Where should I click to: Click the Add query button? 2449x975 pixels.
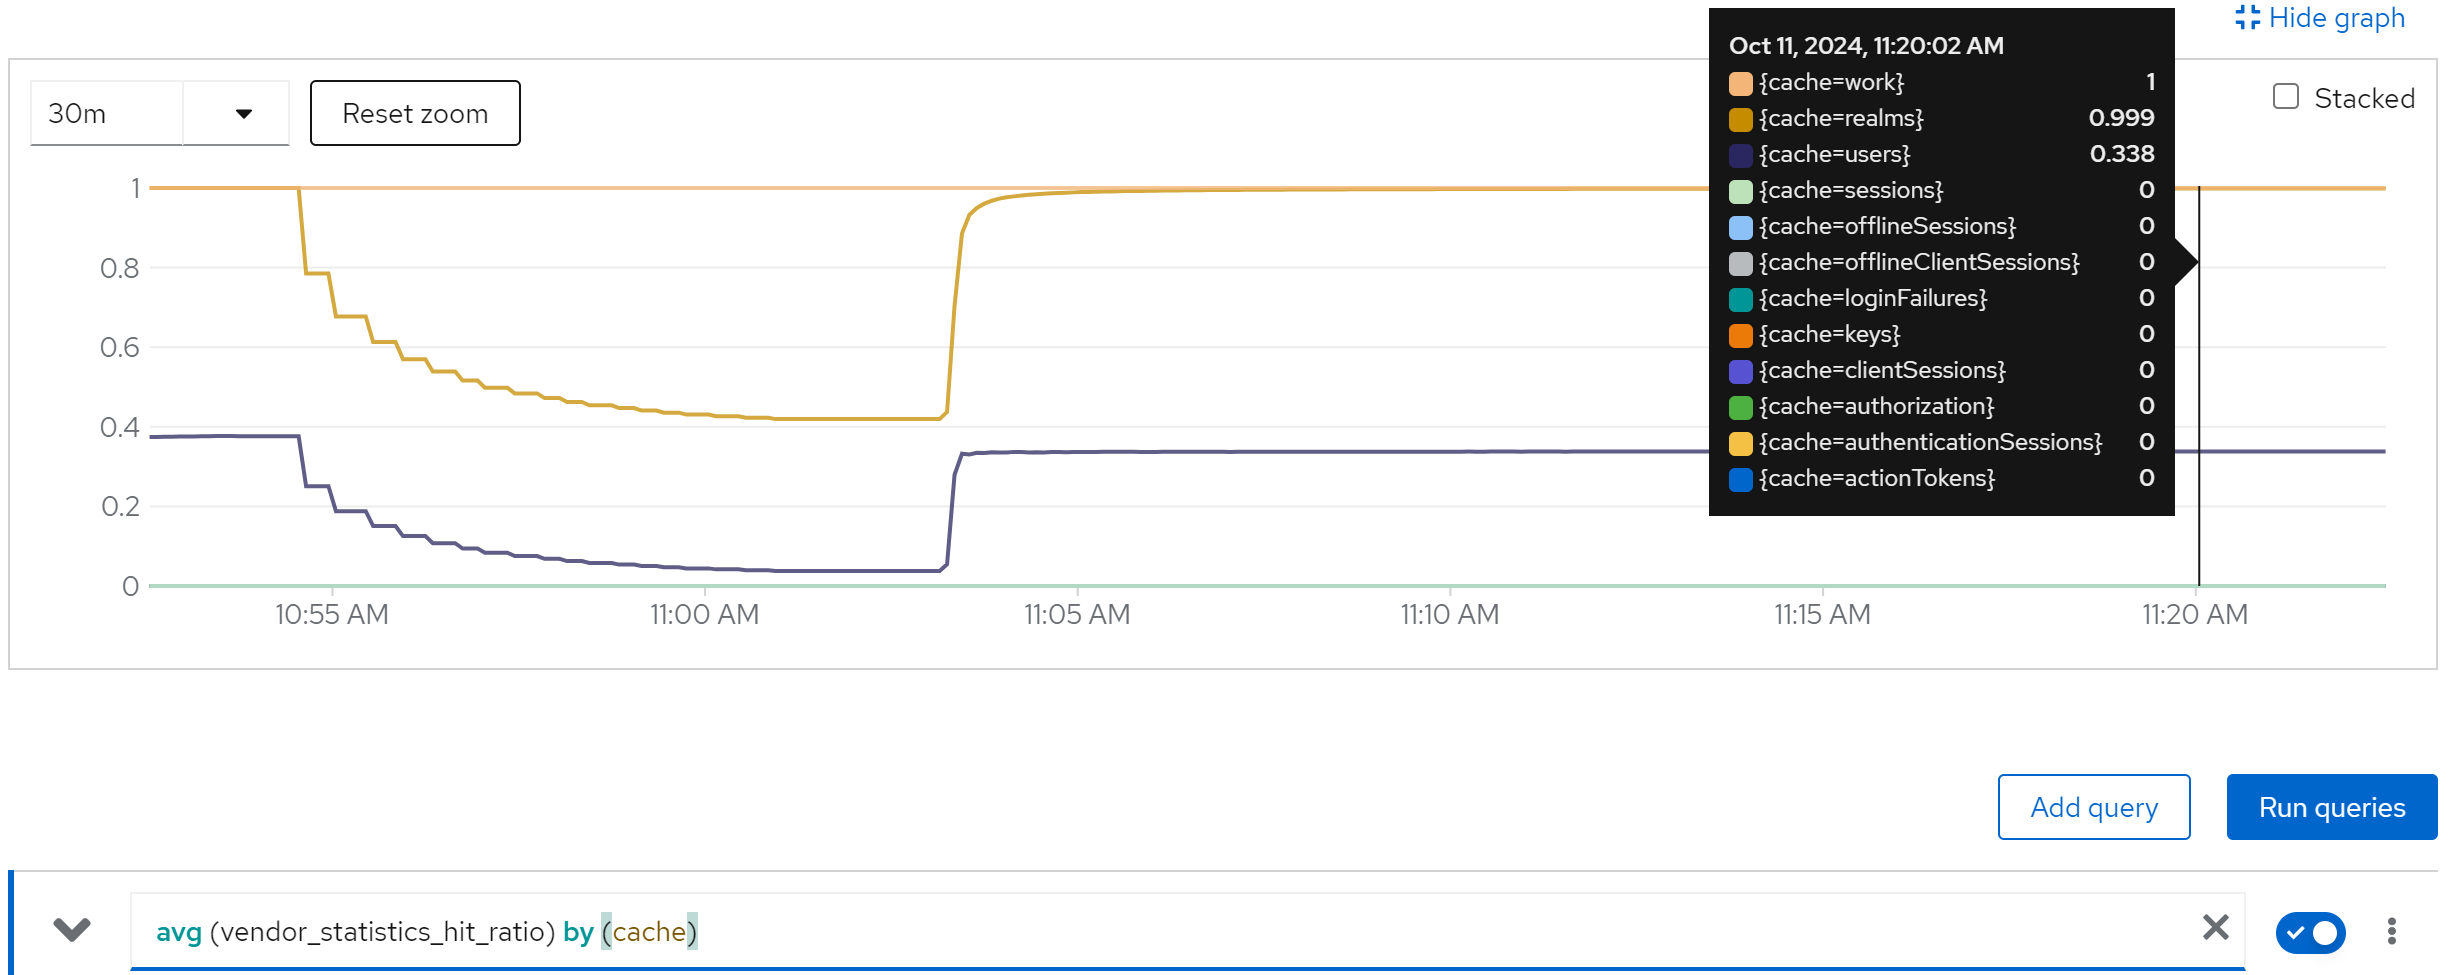point(2093,808)
